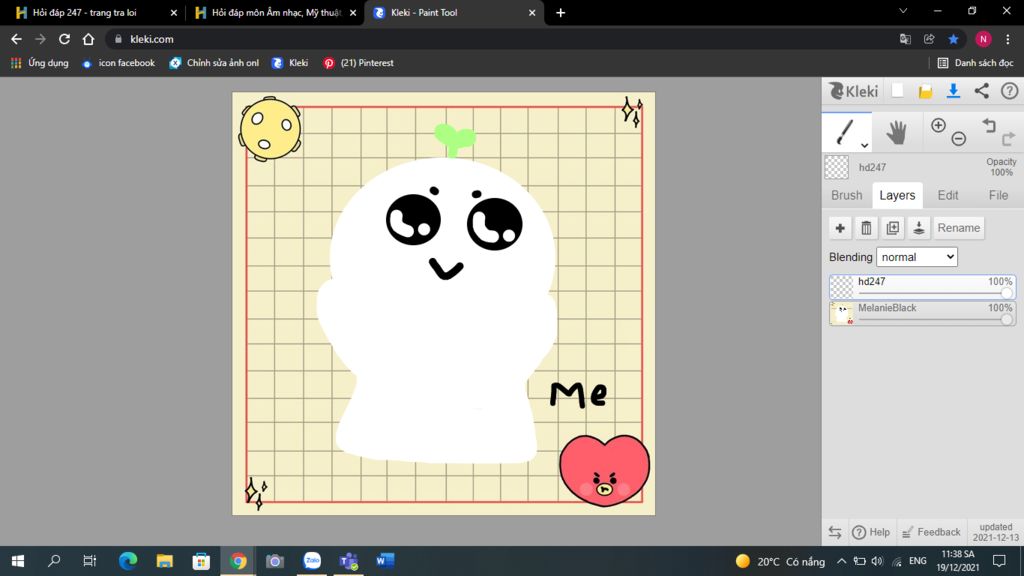Go to browser home page
The height and width of the screenshot is (576, 1024).
(88, 39)
